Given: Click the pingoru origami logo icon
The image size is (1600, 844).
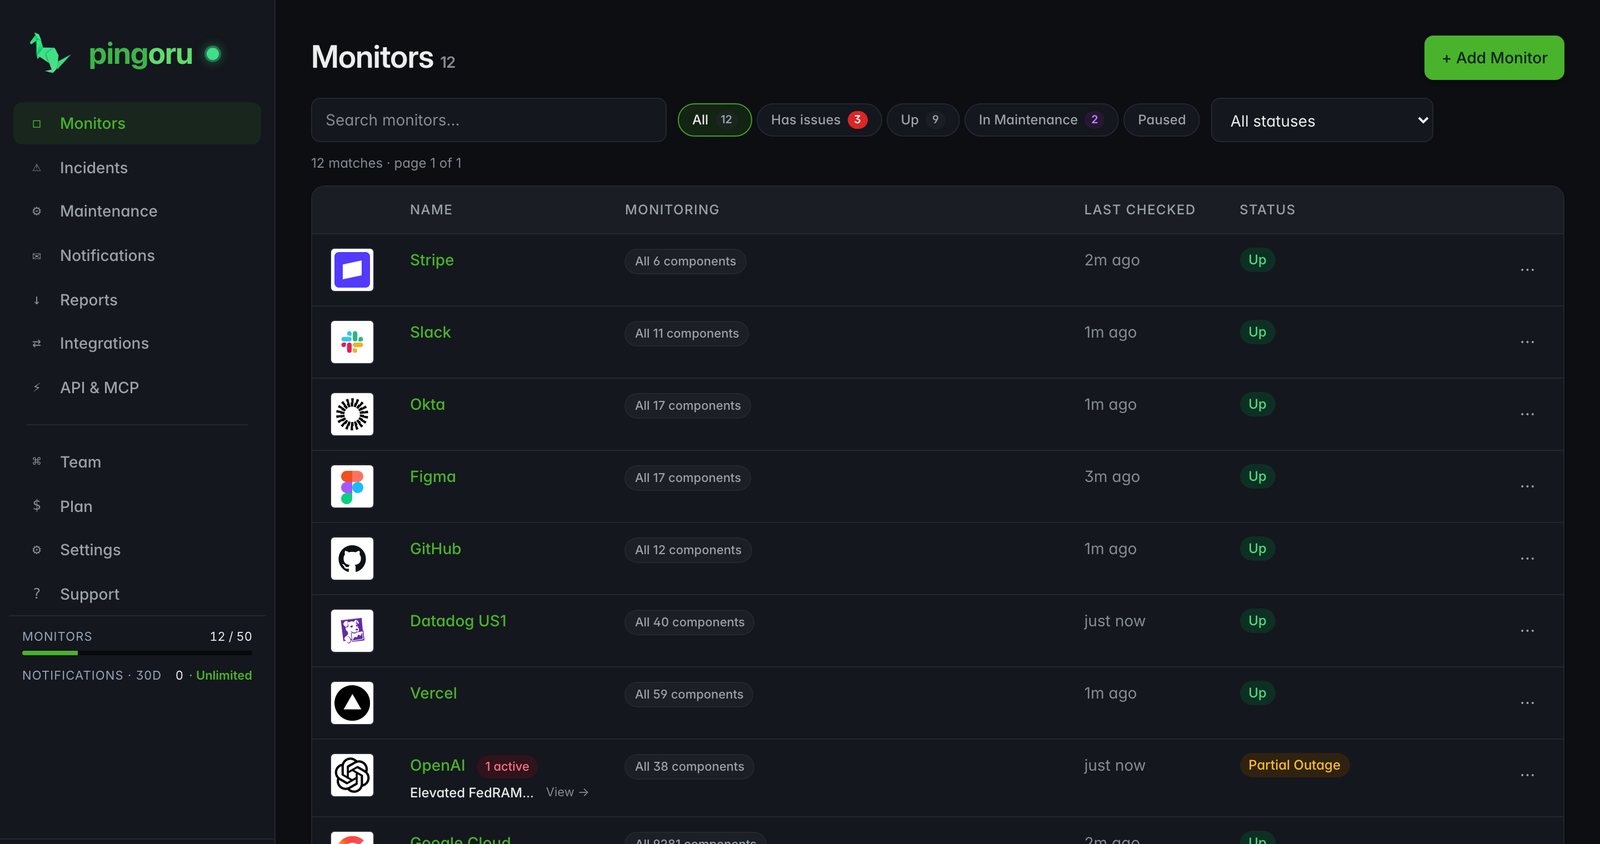Looking at the screenshot, I should [x=50, y=53].
